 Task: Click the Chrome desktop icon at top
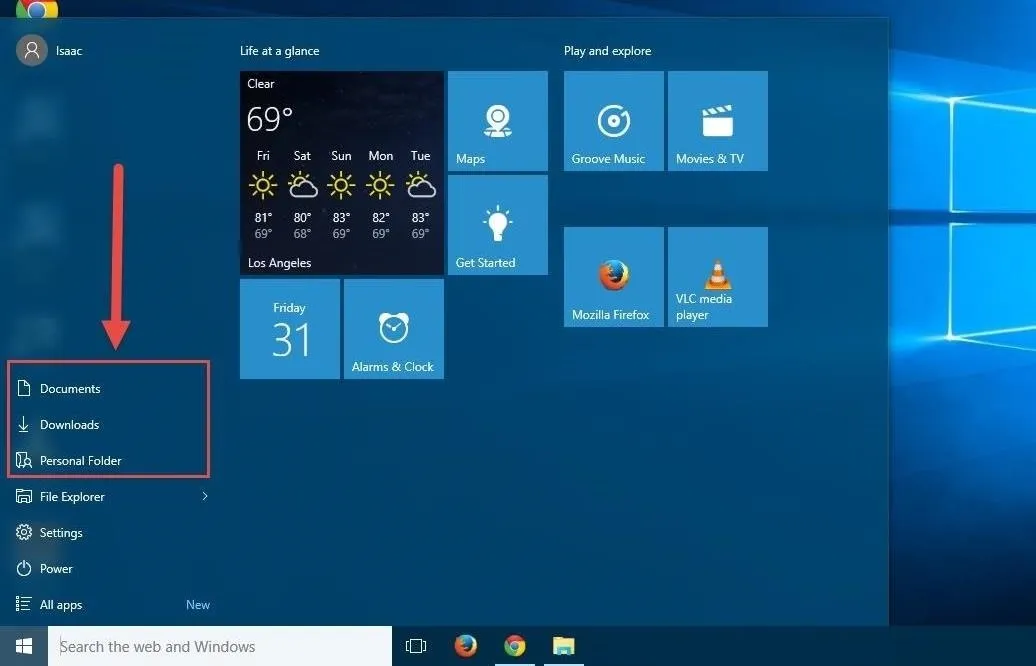(x=37, y=9)
